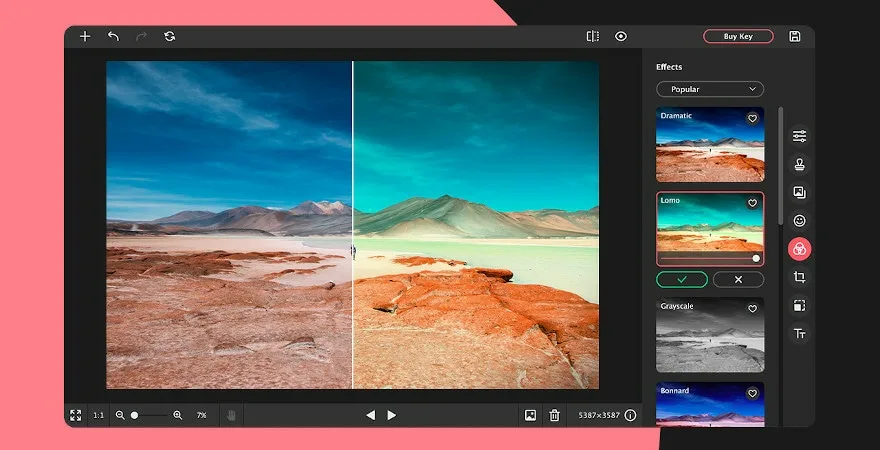Open the Adjustments sliders tool
Screen dimensions: 880x450
[x=799, y=136]
